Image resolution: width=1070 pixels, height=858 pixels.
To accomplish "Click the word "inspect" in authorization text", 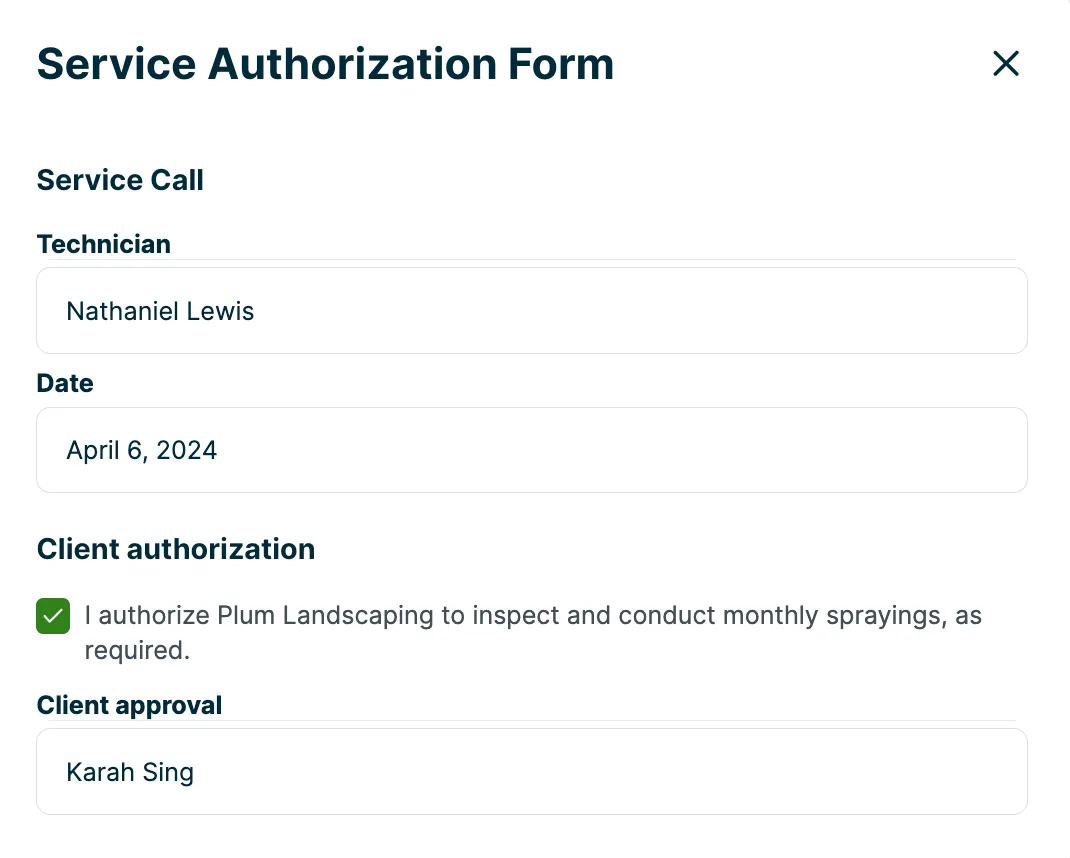I will [516, 615].
